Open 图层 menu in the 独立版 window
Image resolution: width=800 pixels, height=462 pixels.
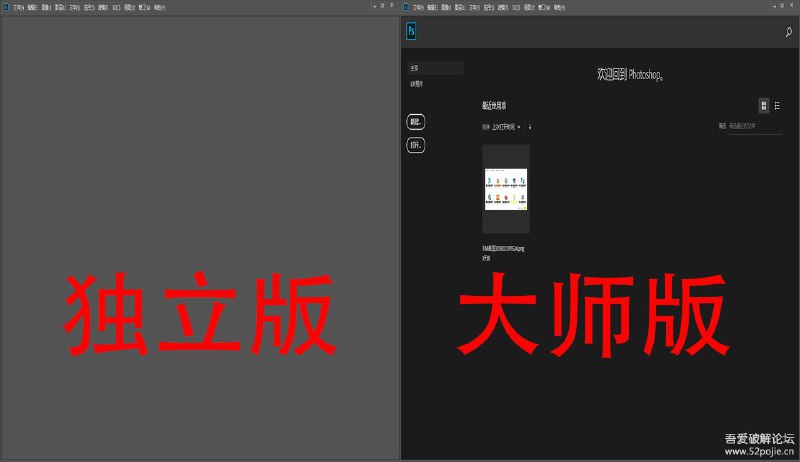(x=61, y=8)
